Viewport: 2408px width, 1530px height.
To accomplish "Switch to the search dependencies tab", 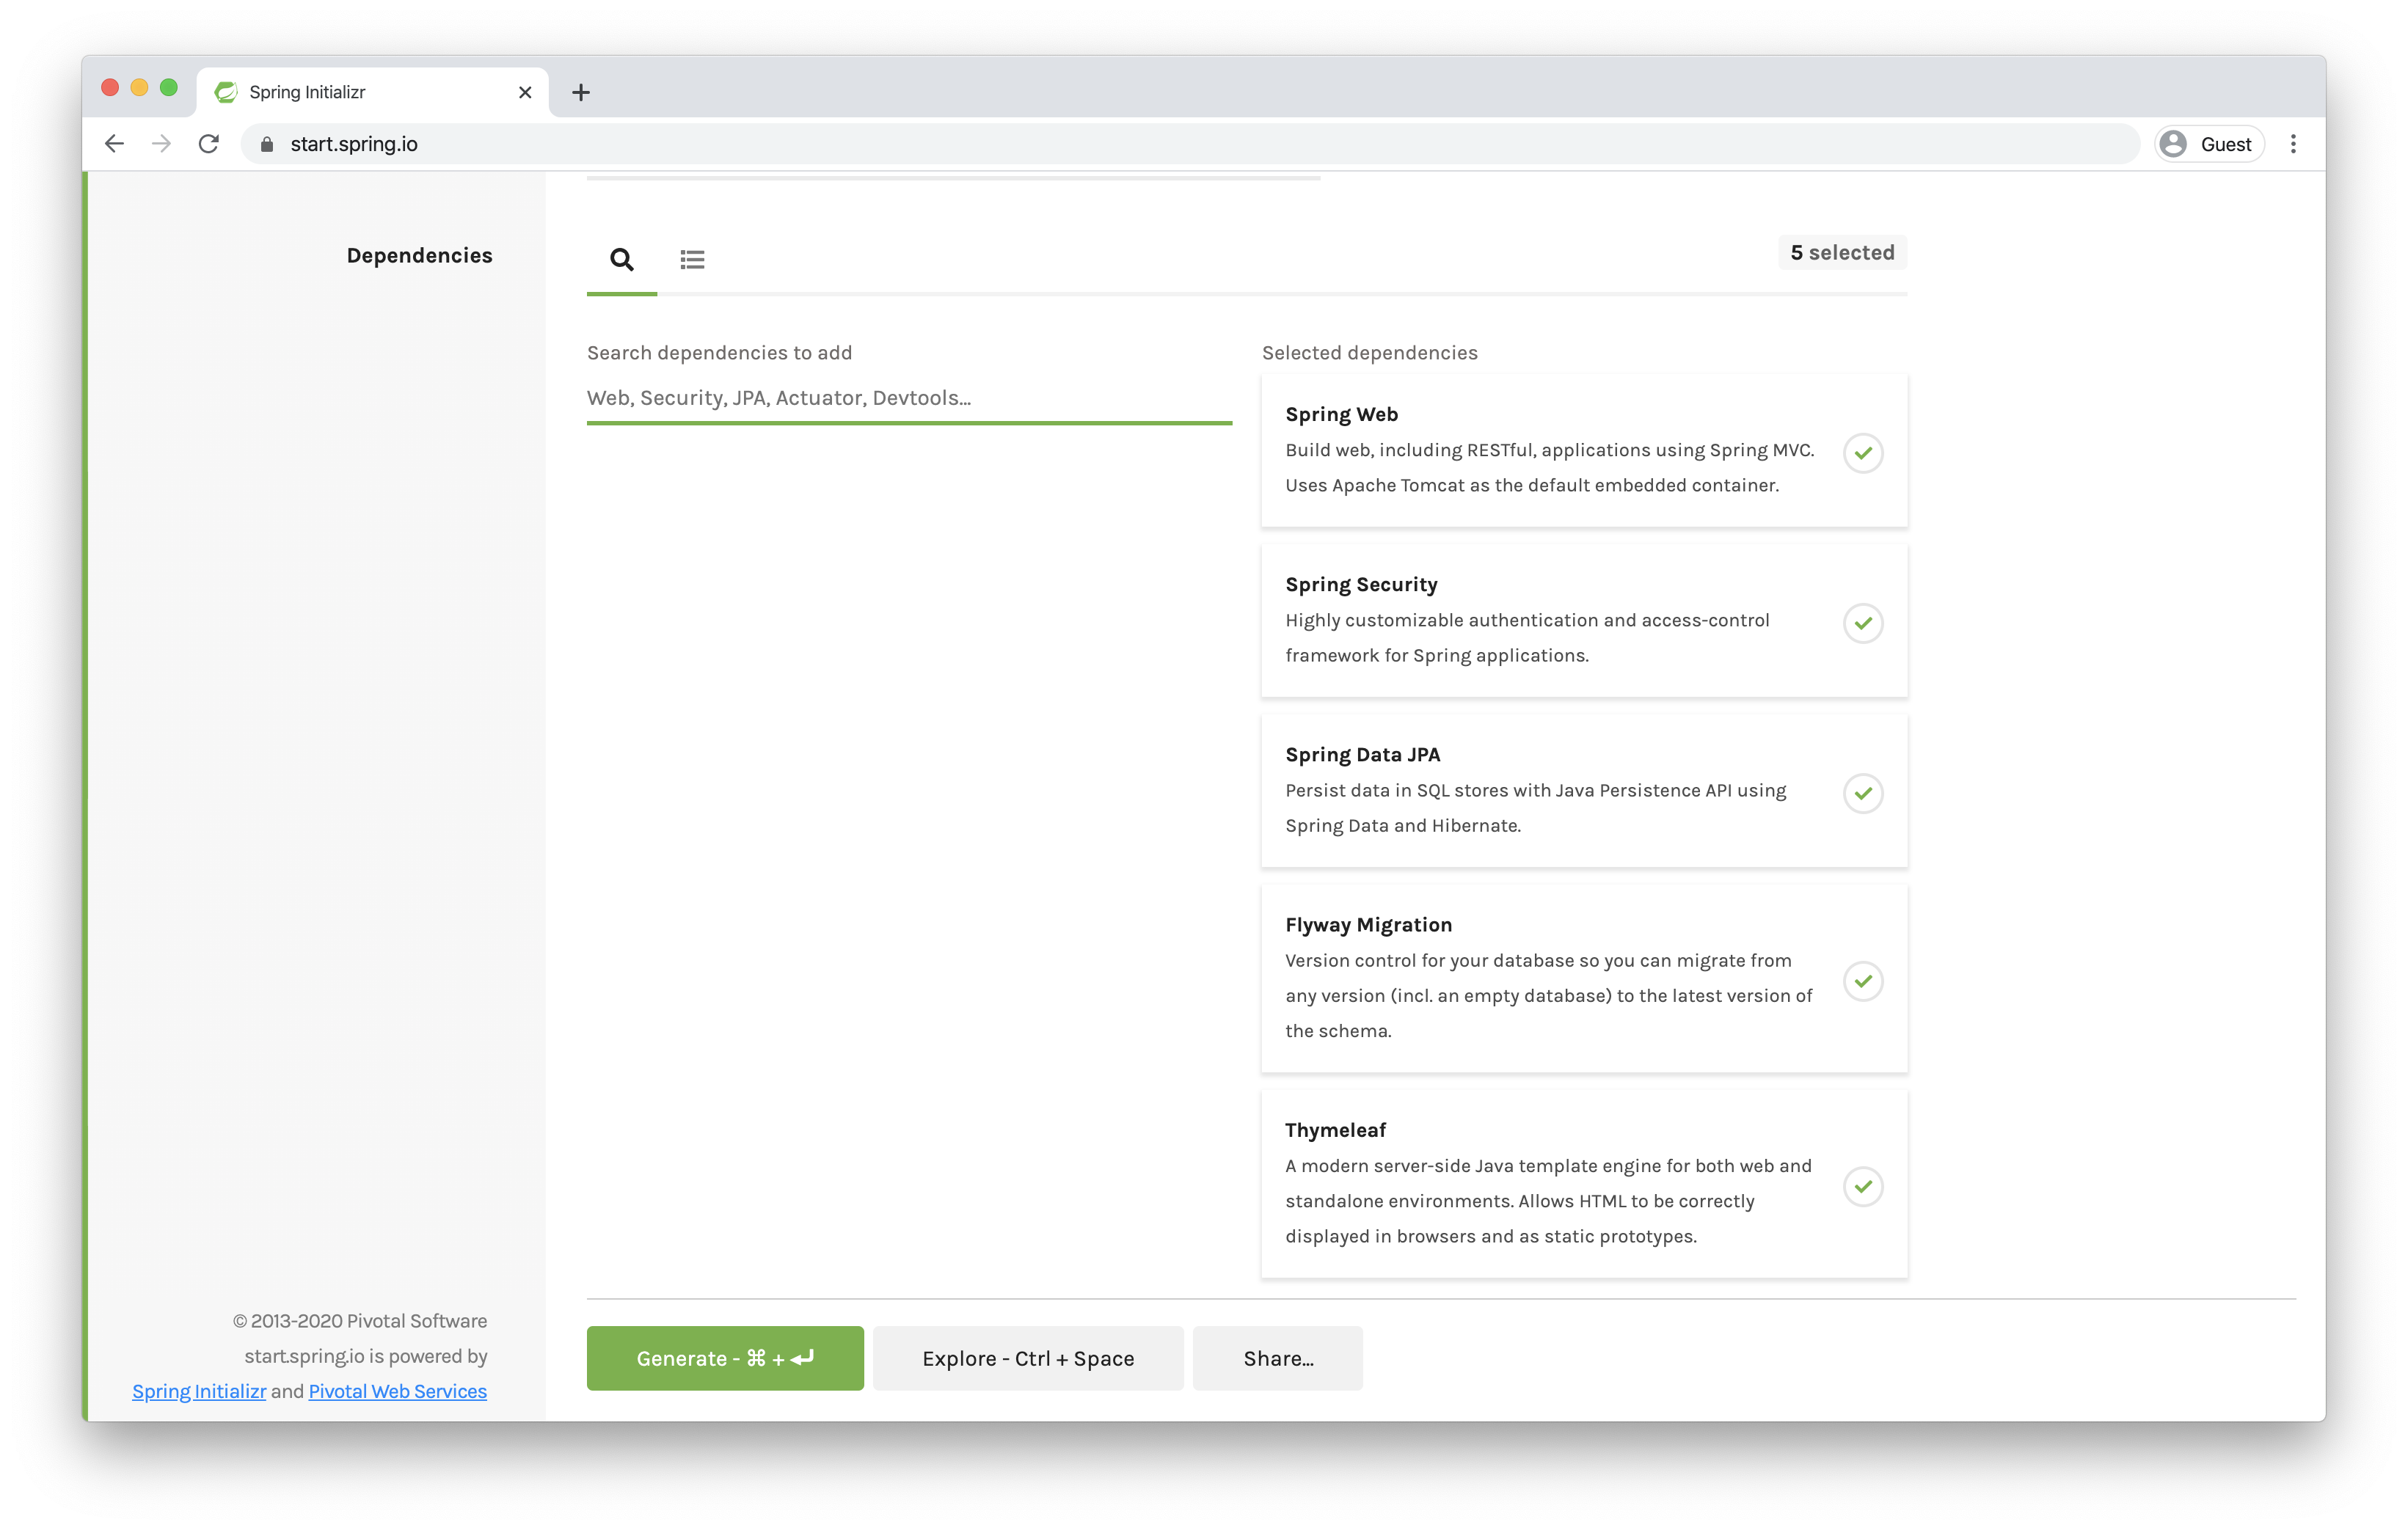I will (621, 260).
